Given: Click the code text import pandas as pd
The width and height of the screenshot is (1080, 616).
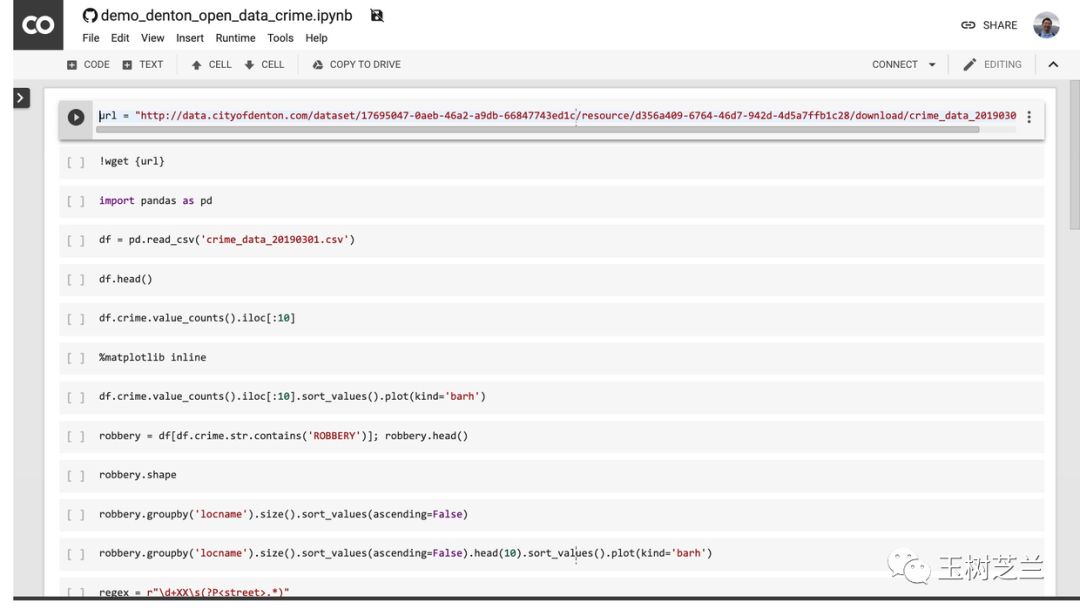Looking at the screenshot, I should pos(156,201).
